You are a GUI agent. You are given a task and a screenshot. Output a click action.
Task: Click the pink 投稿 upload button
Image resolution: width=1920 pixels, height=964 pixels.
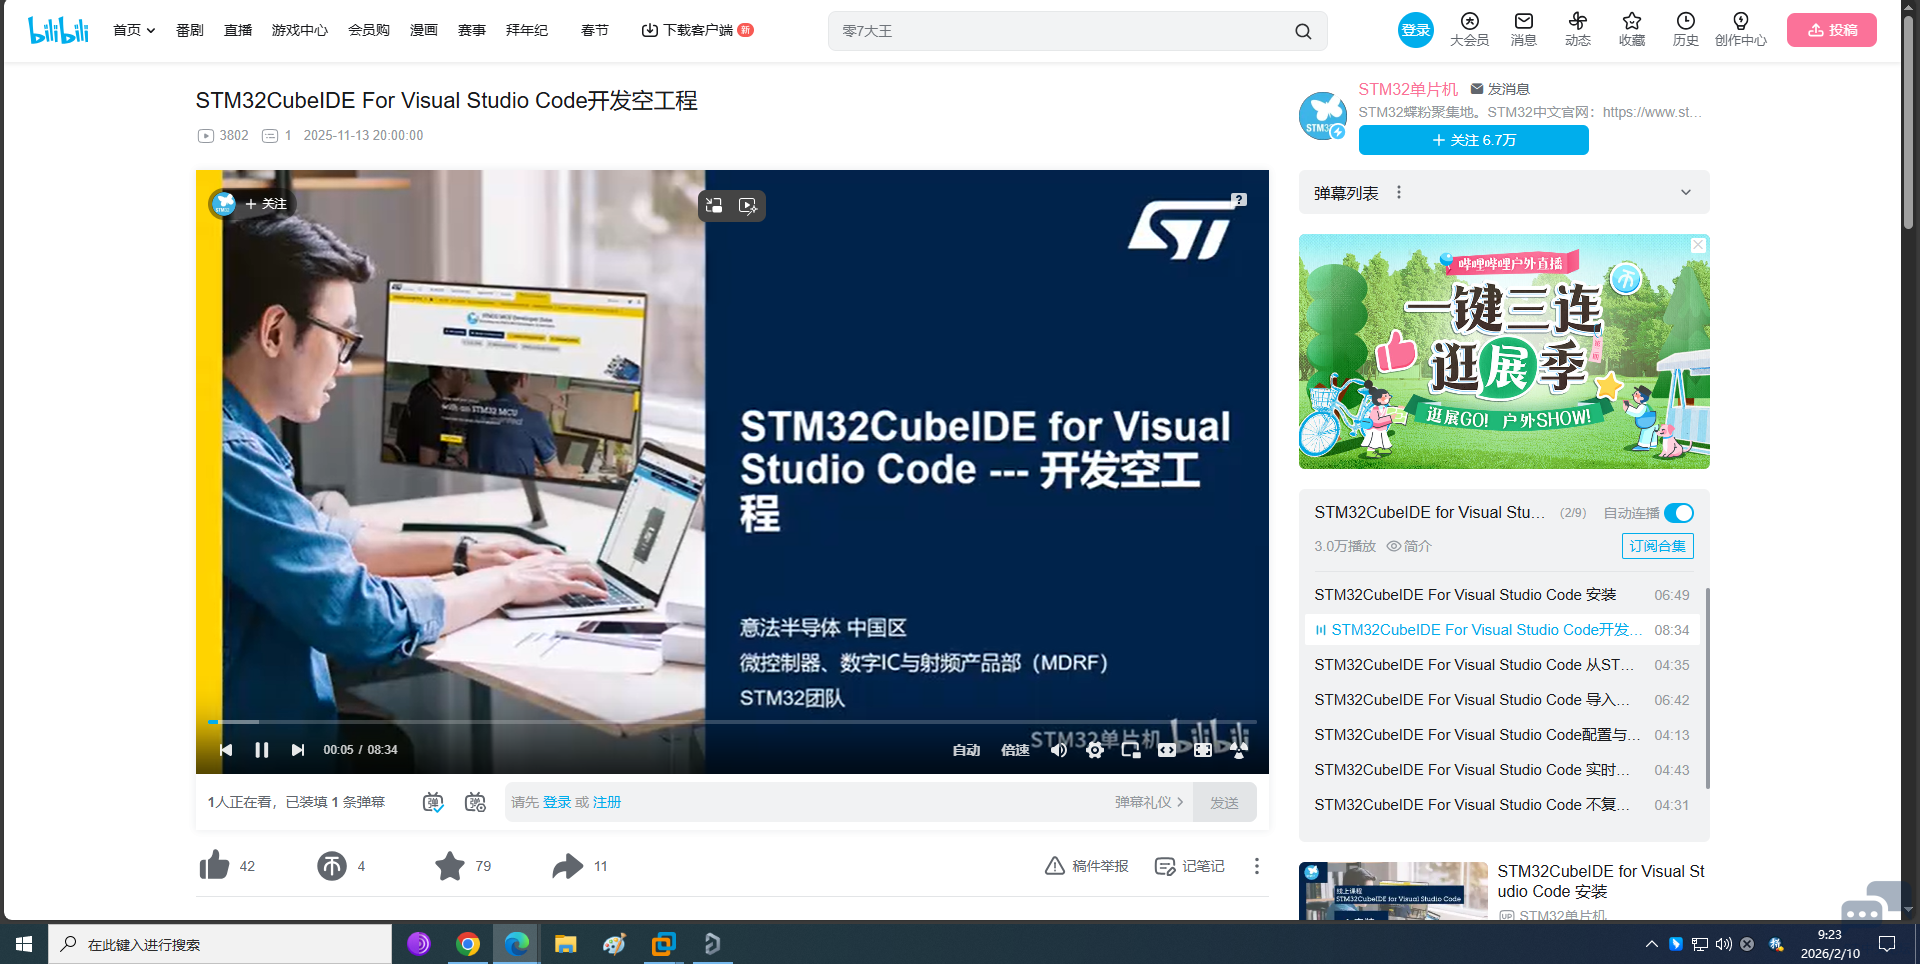1832,30
